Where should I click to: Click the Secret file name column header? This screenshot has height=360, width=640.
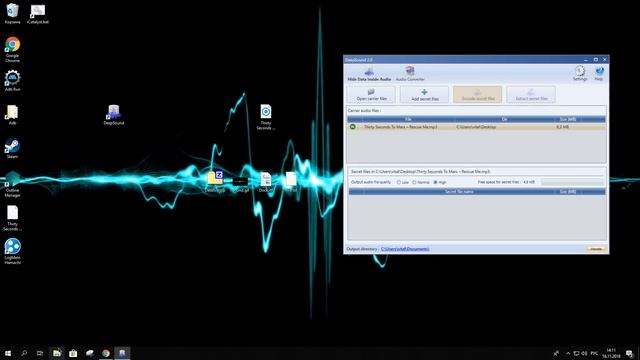tap(459, 191)
